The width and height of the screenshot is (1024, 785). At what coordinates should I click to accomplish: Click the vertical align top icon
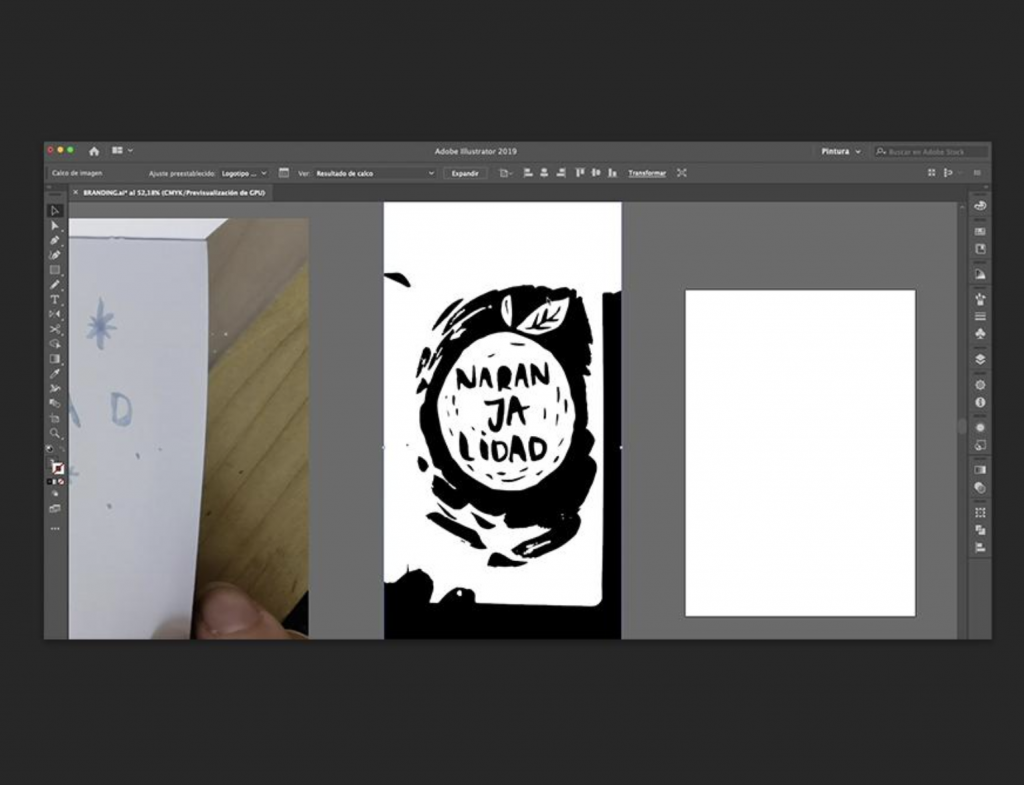[x=579, y=173]
